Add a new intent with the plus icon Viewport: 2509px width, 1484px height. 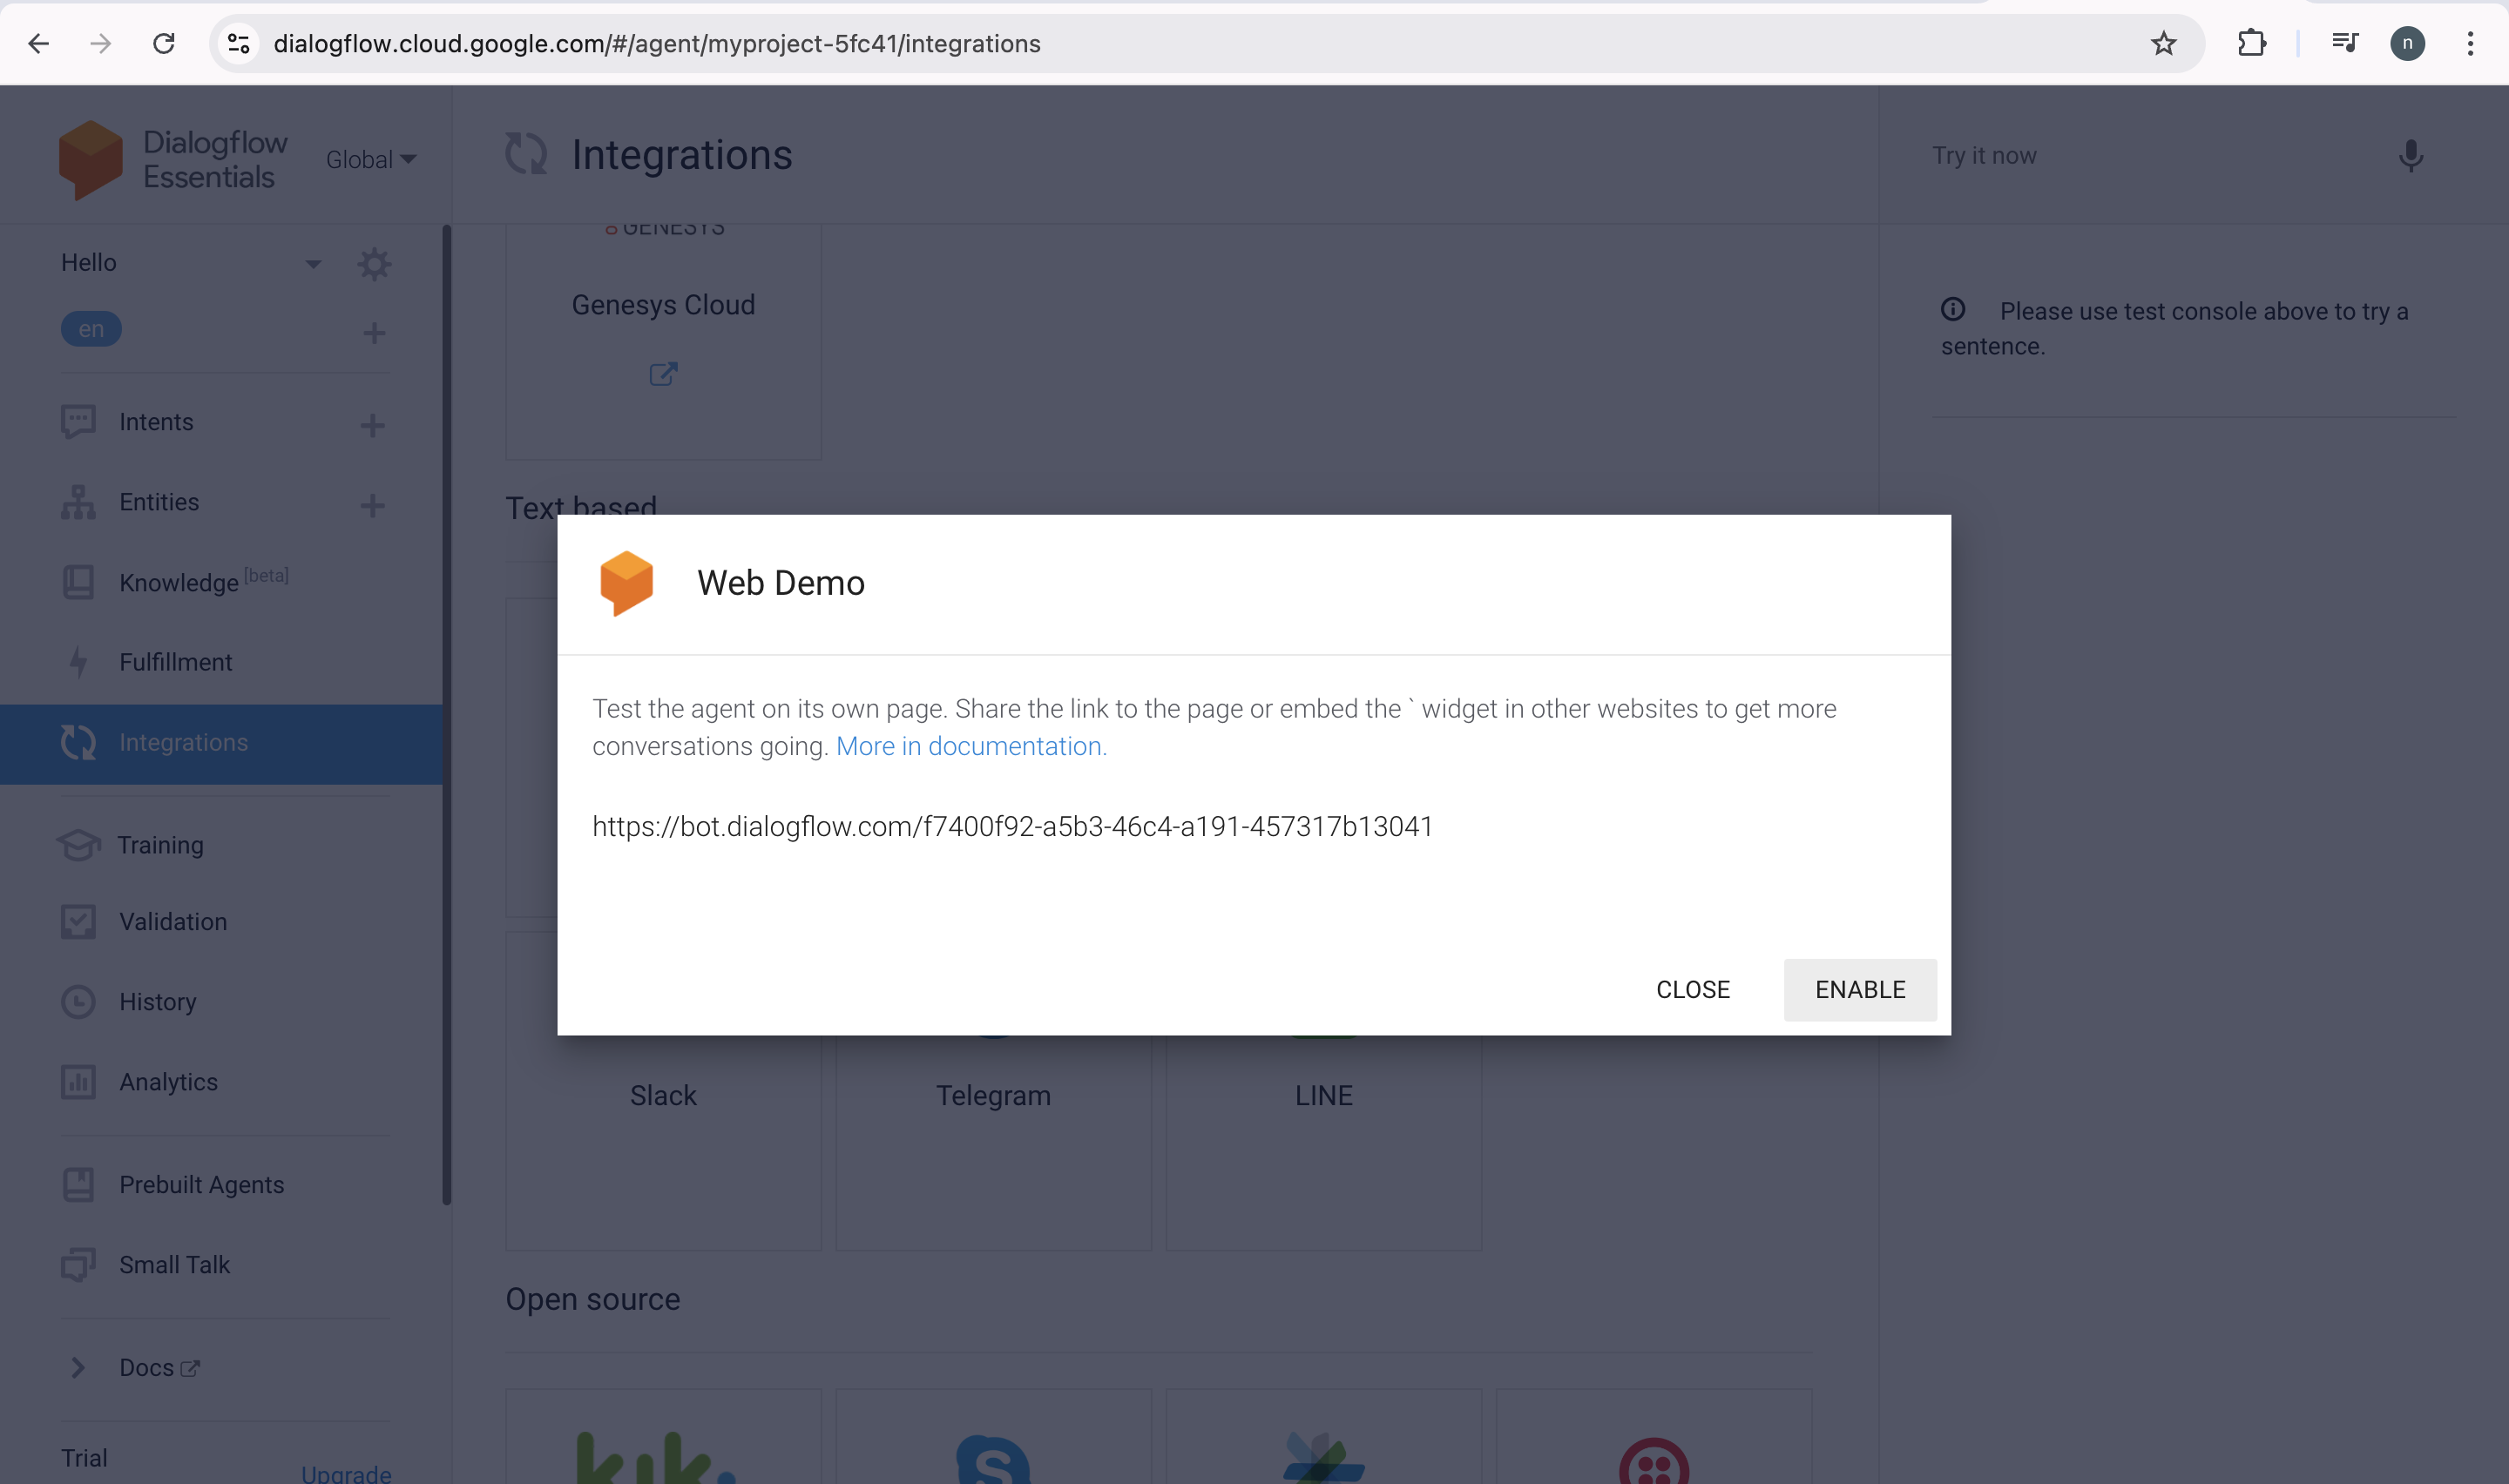click(373, 425)
